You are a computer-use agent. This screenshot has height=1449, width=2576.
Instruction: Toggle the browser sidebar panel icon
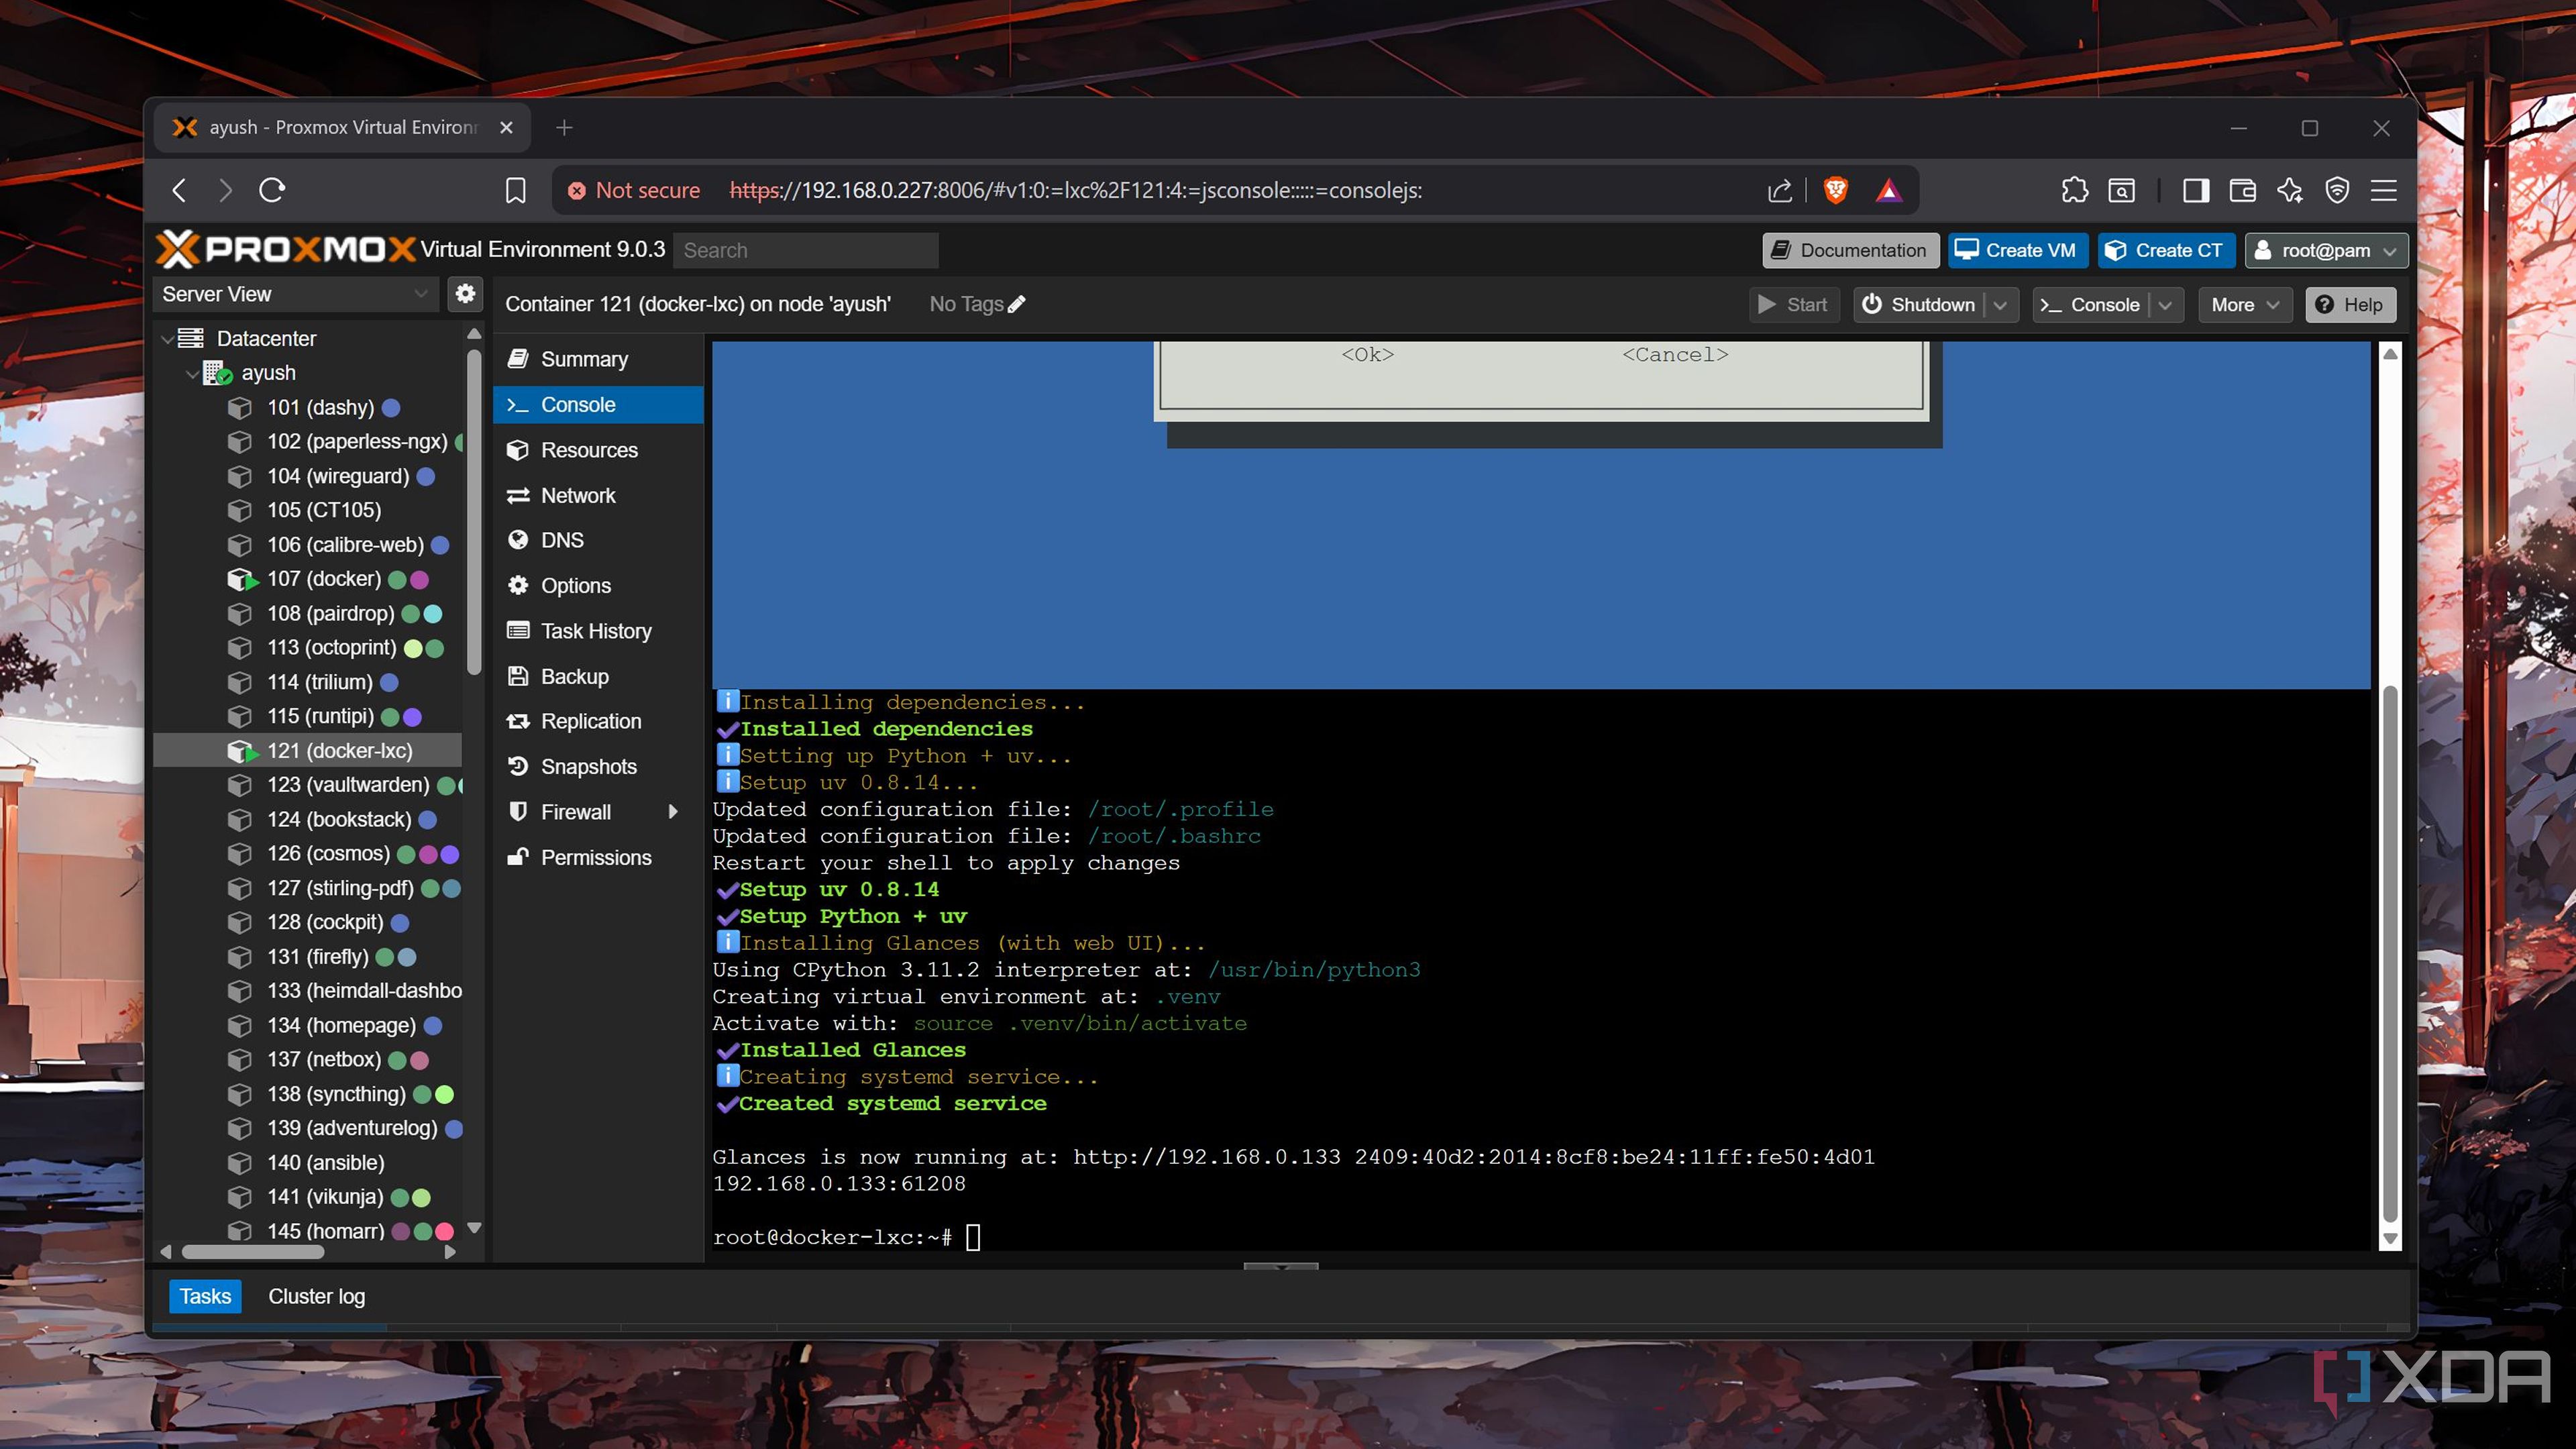click(x=2196, y=190)
